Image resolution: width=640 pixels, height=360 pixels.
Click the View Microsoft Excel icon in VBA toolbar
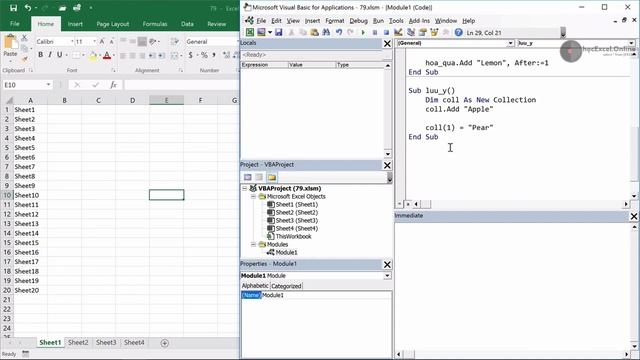250,32
